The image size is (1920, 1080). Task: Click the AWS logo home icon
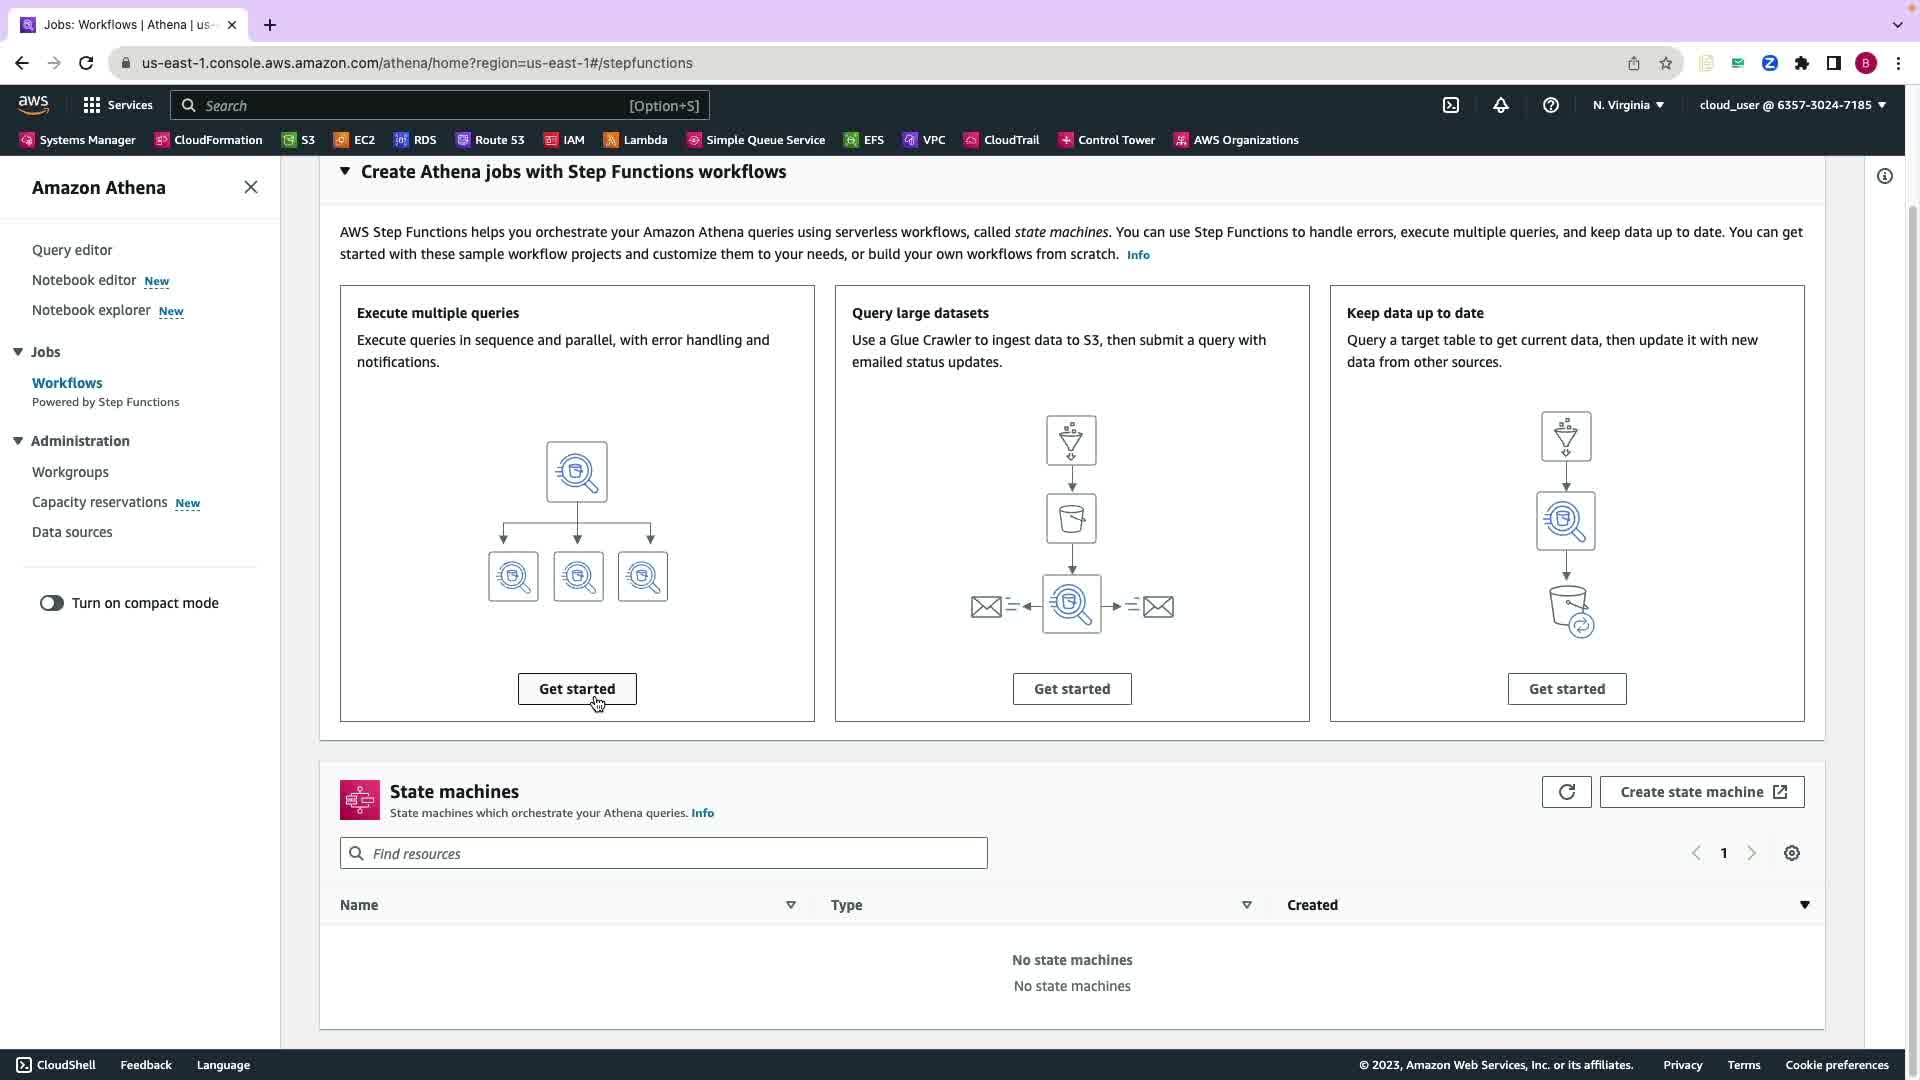[x=33, y=105]
